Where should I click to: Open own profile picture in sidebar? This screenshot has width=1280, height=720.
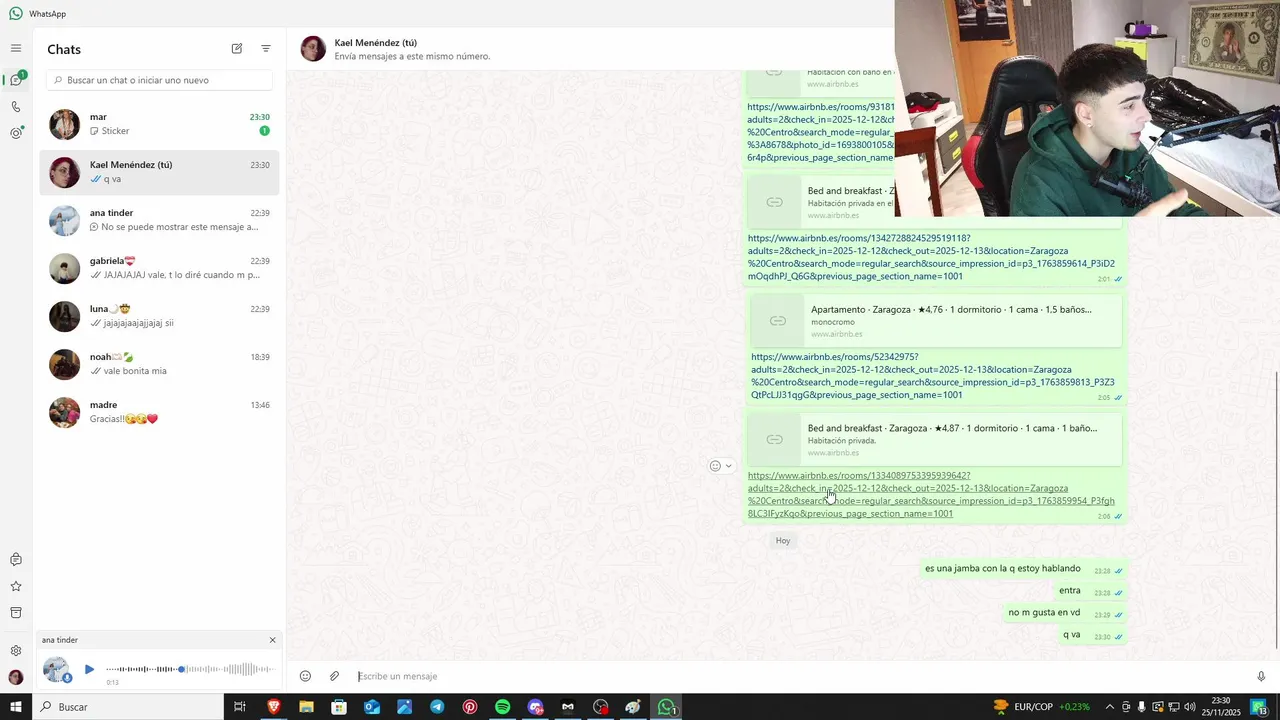click(16, 677)
